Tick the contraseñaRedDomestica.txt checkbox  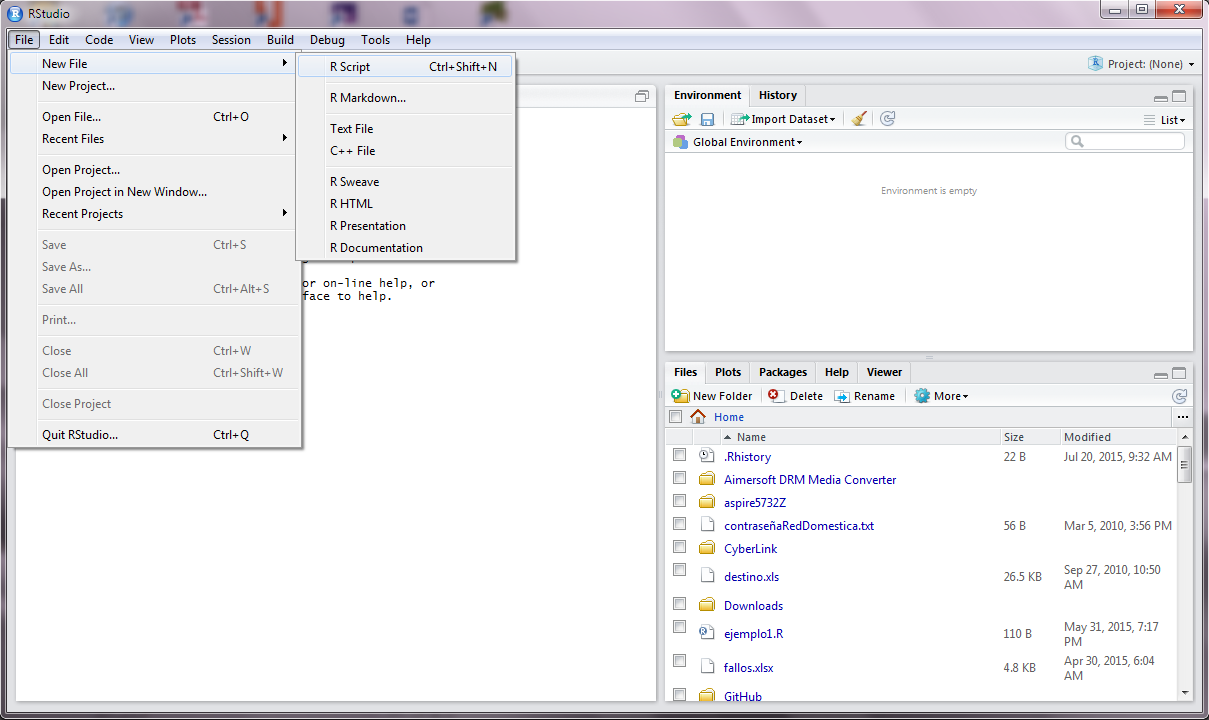point(679,523)
